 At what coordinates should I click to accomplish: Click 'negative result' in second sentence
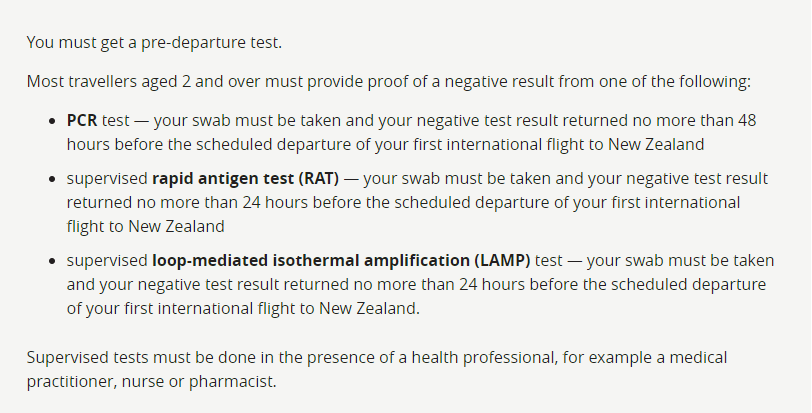point(499,82)
